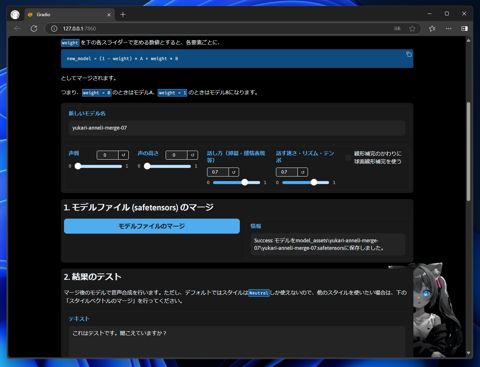Click the page vertical scrollbar thumb
Screen dimensions: 480x367
coord(468,152)
